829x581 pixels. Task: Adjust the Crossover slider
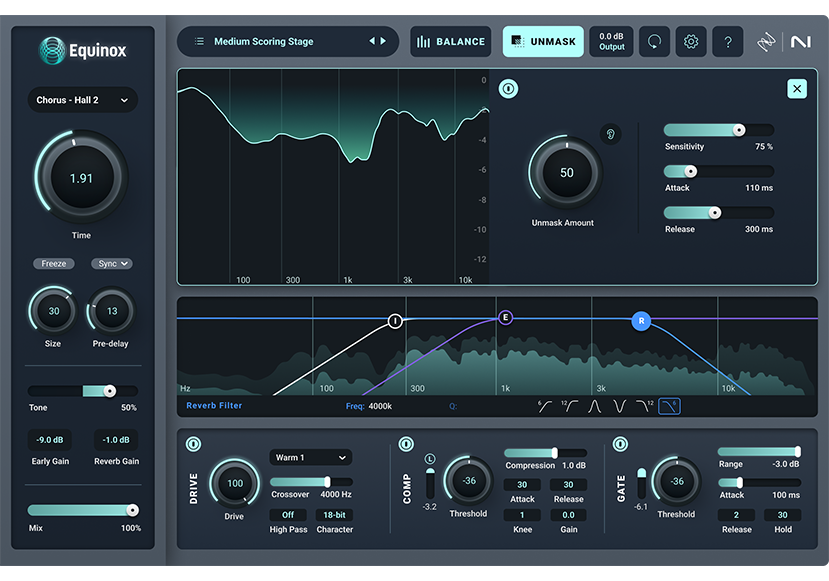311,482
